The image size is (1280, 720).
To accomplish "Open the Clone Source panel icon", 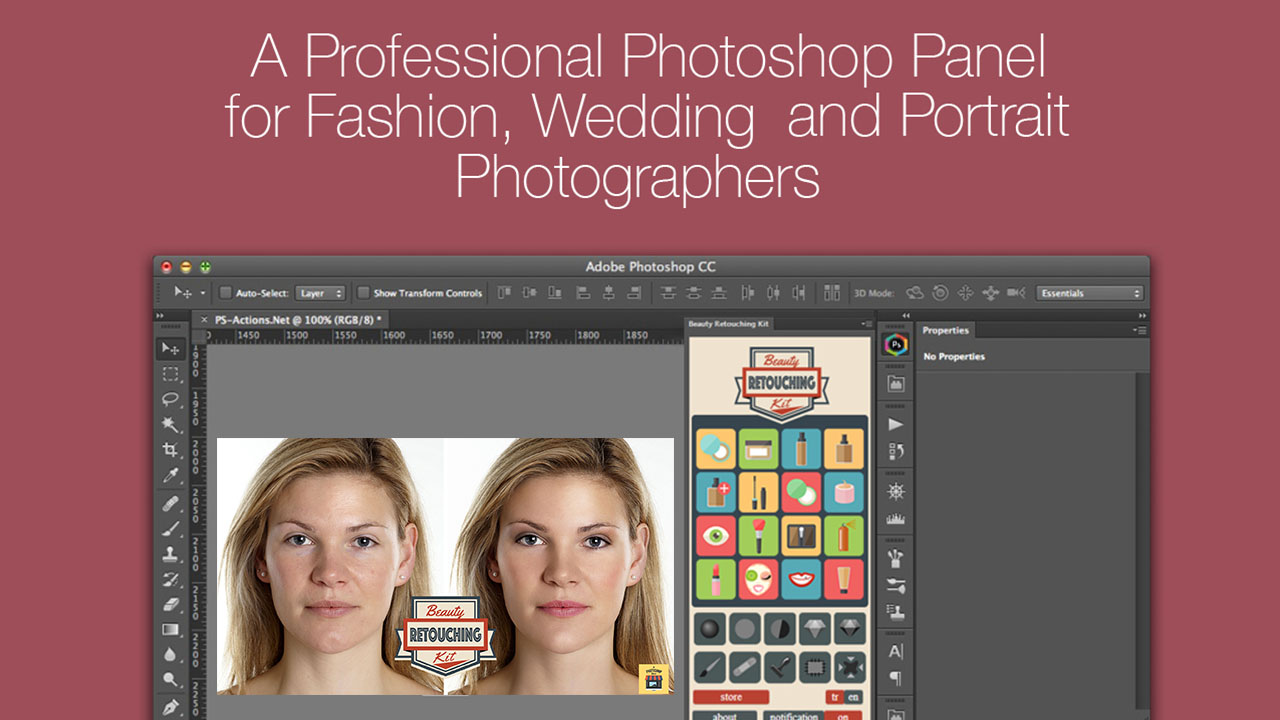I will coord(896,613).
